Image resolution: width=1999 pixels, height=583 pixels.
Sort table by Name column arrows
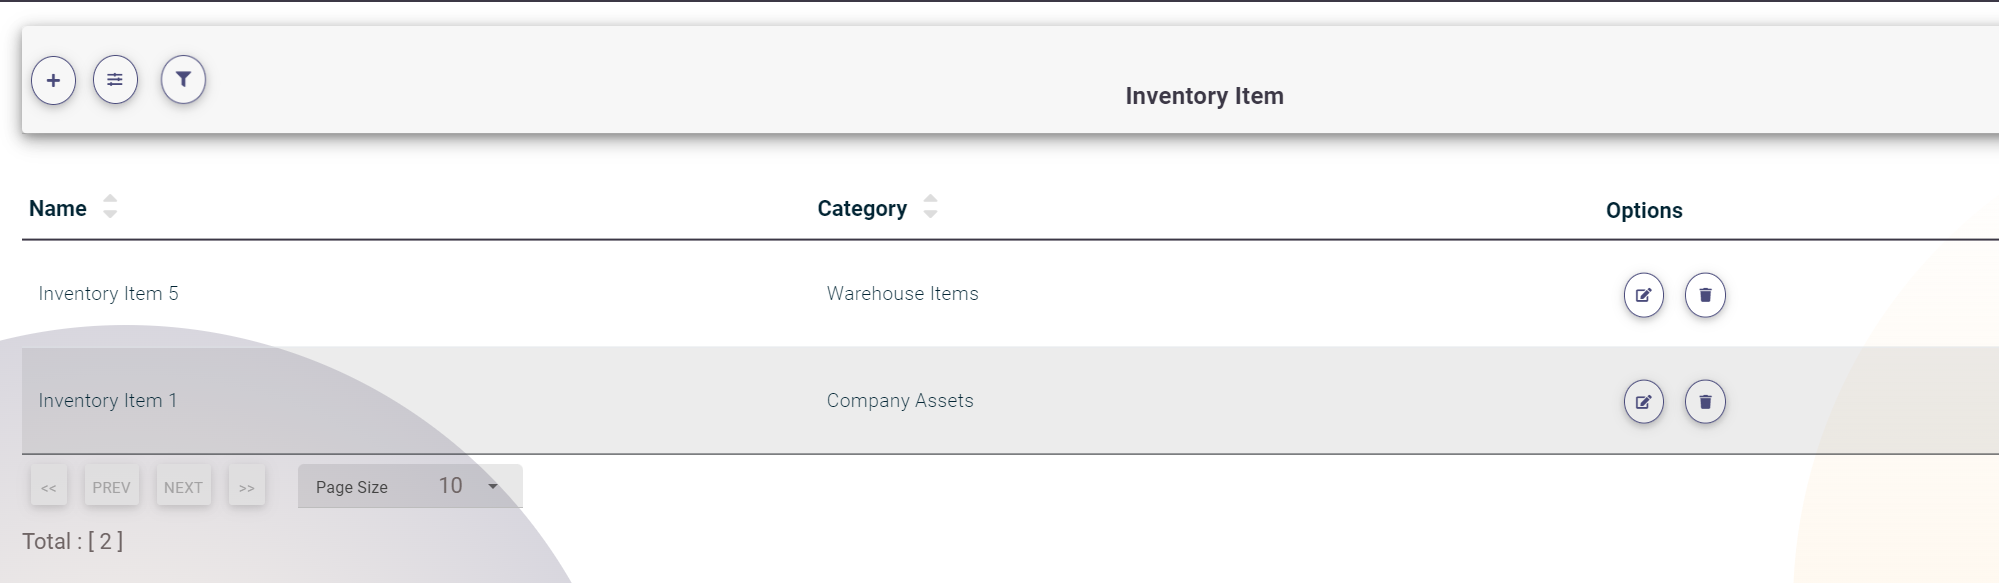pyautogui.click(x=110, y=207)
